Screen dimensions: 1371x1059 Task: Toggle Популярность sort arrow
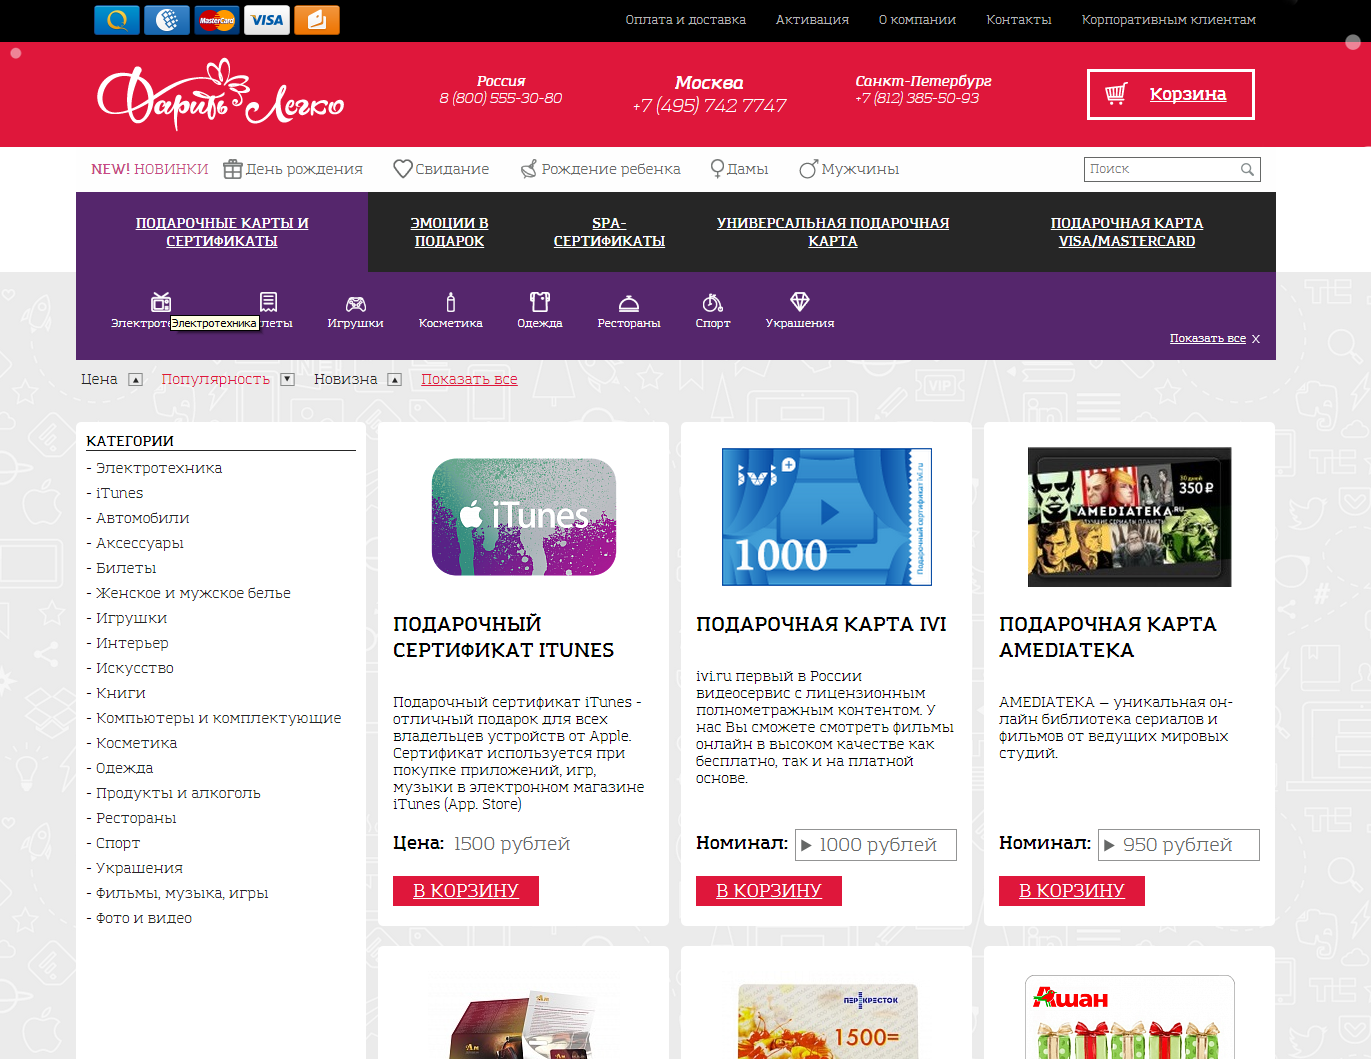tap(287, 380)
